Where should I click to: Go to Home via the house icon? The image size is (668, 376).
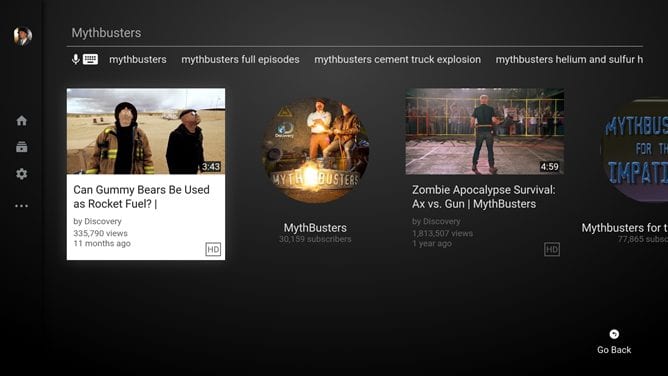[22, 121]
